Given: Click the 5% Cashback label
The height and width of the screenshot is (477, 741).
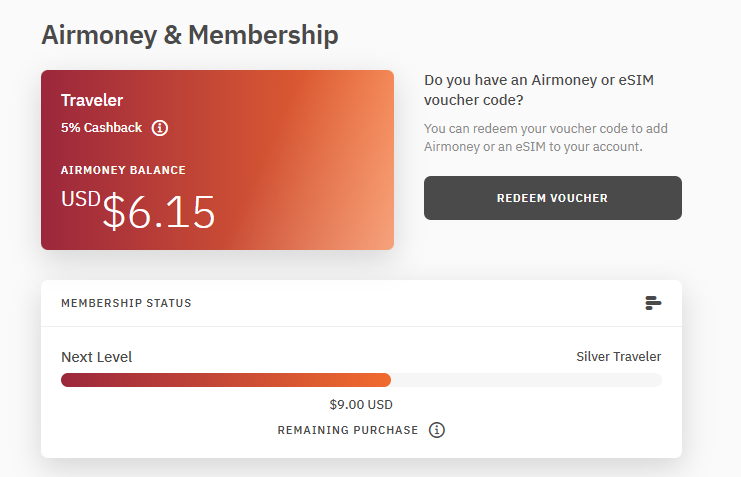Looking at the screenshot, I should coord(101,128).
